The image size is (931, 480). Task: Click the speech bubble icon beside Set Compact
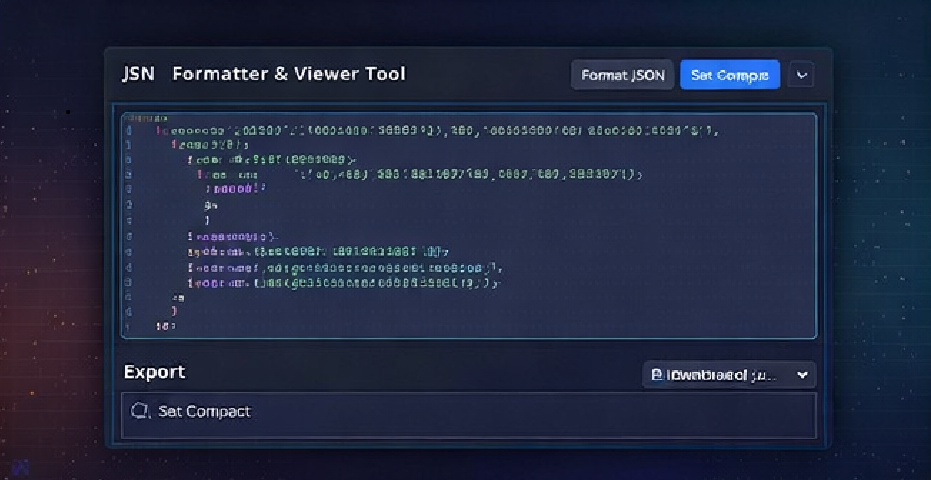pos(139,411)
